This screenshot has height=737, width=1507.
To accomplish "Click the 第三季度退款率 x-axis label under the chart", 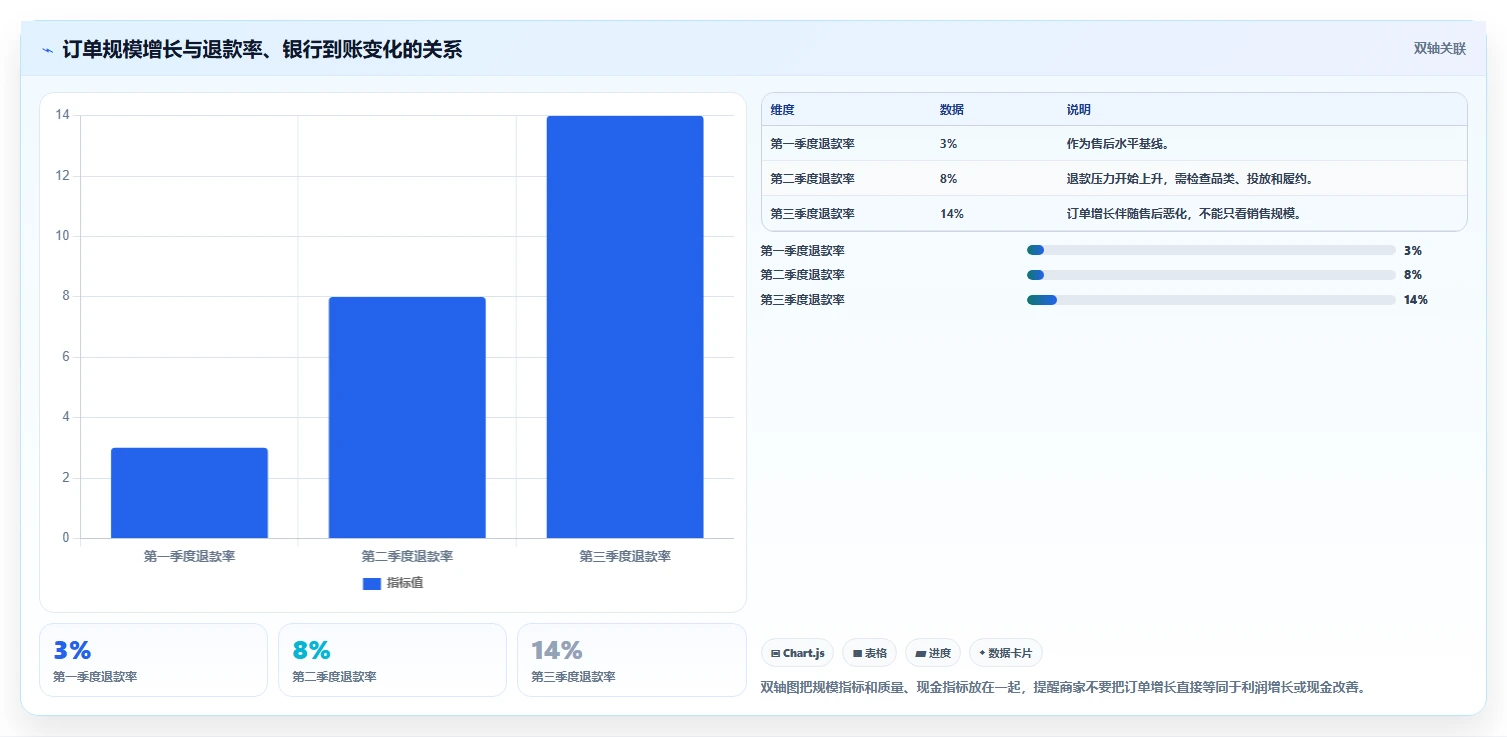I will pyautogui.click(x=625, y=556).
